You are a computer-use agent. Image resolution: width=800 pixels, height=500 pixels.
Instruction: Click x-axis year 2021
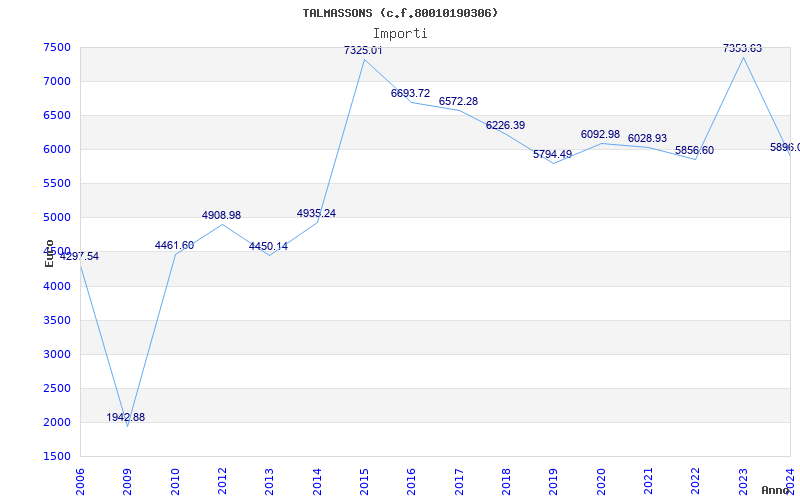pos(648,481)
